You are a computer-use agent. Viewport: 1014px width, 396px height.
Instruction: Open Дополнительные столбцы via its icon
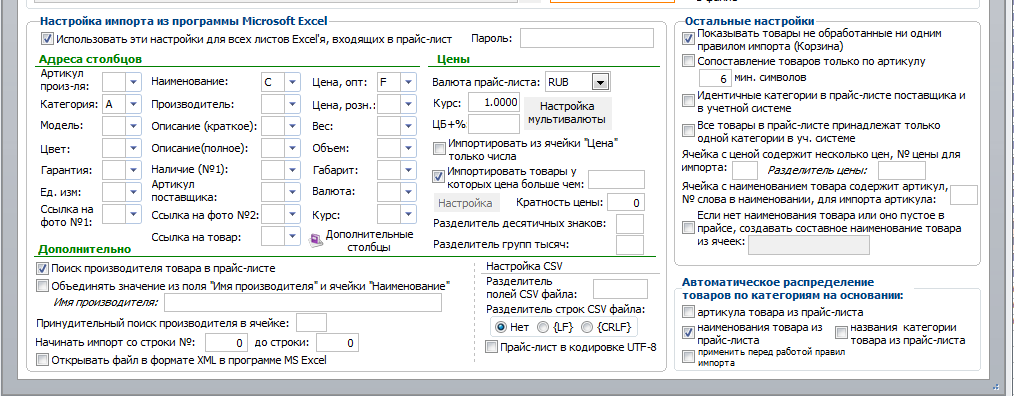coord(316,240)
